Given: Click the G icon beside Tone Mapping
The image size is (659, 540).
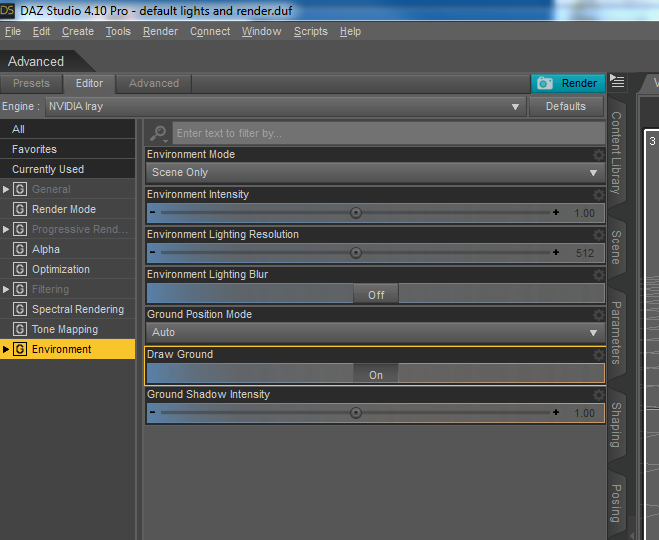Looking at the screenshot, I should tap(20, 329).
